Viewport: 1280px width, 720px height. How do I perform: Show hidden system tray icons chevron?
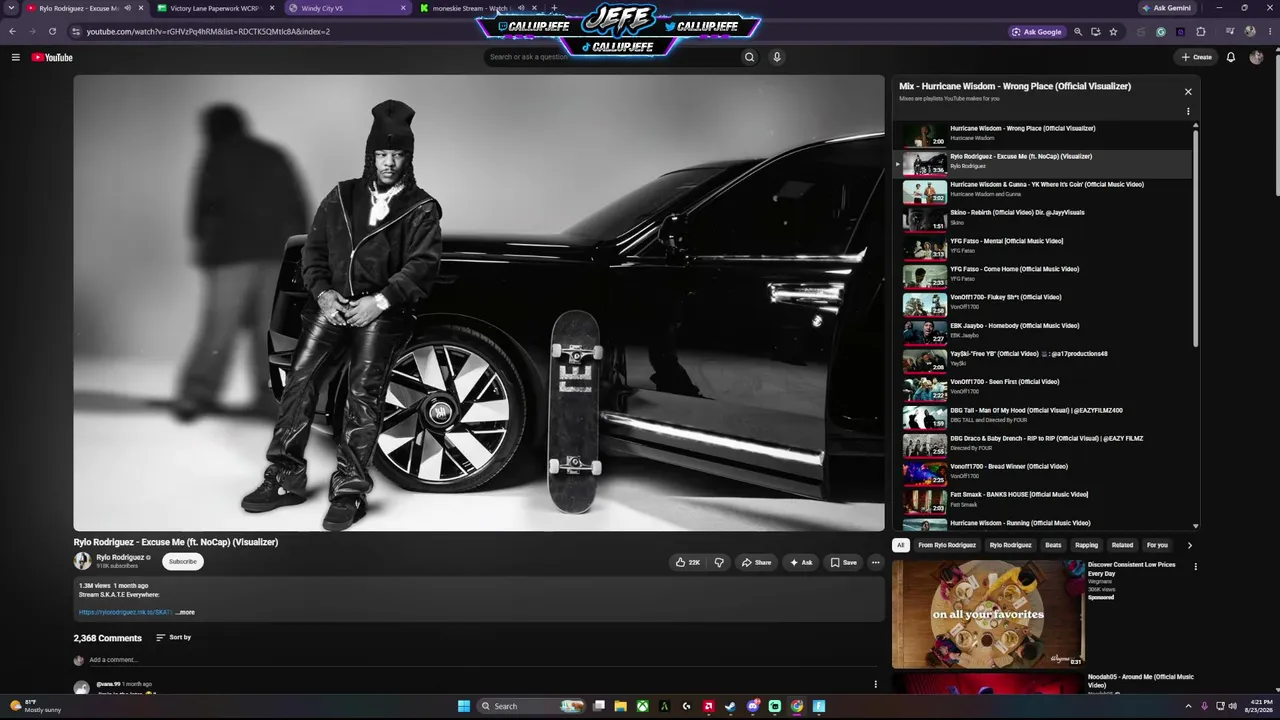pos(1188,706)
